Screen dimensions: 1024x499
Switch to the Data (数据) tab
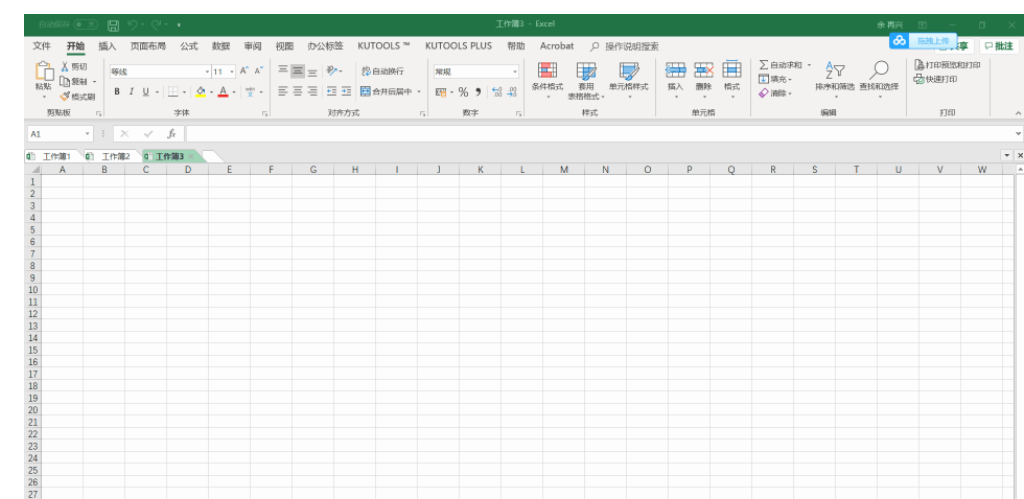(x=221, y=46)
